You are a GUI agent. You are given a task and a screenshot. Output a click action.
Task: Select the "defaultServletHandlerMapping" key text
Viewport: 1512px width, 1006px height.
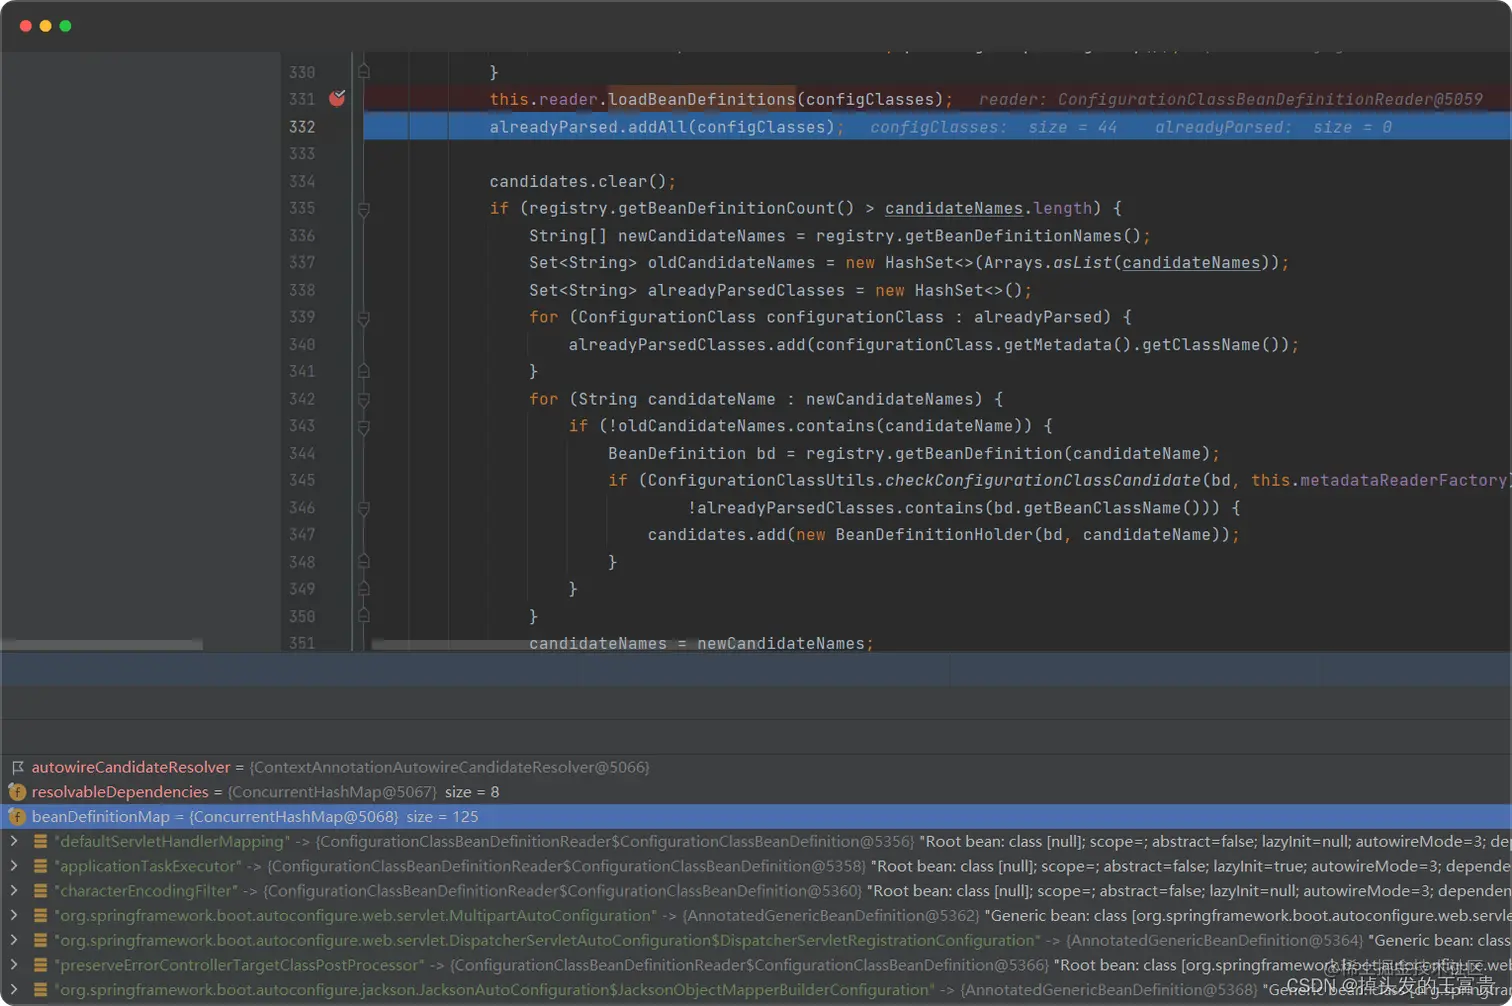(172, 842)
